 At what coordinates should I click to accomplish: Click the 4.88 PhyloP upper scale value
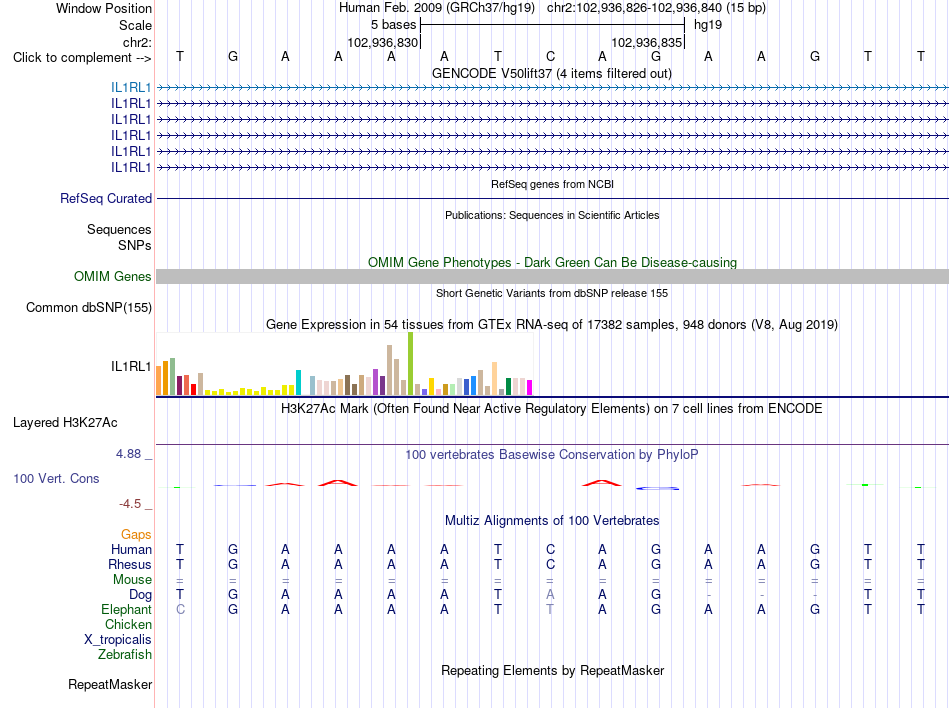tap(128, 454)
